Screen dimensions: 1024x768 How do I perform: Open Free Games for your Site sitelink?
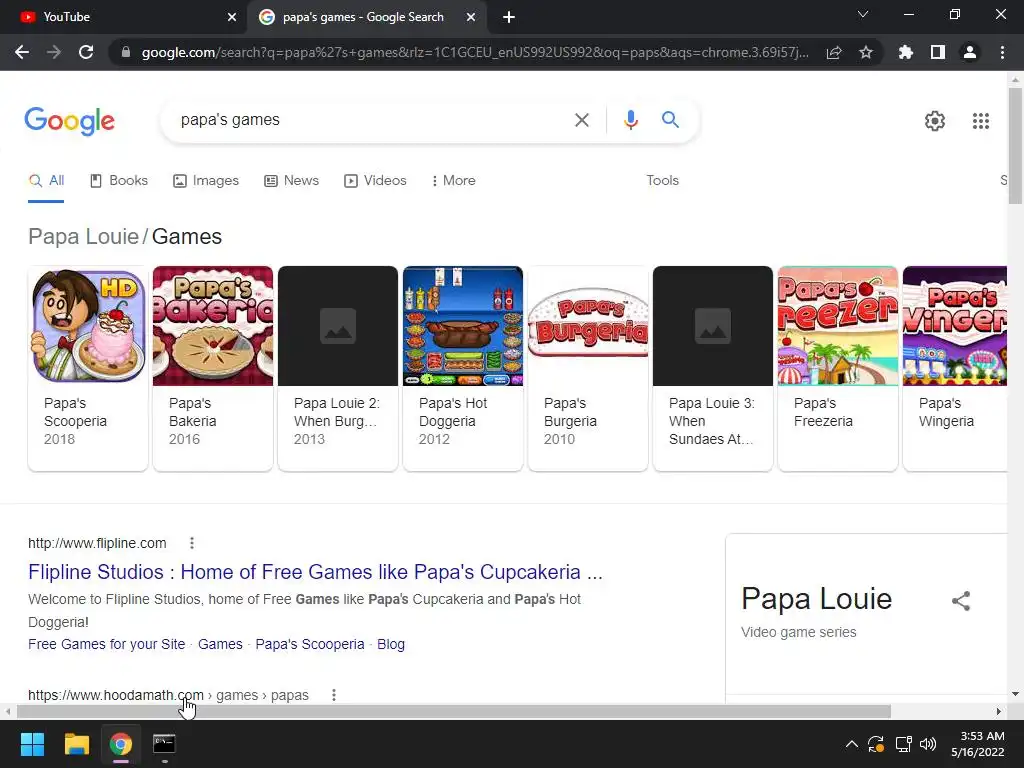click(106, 644)
